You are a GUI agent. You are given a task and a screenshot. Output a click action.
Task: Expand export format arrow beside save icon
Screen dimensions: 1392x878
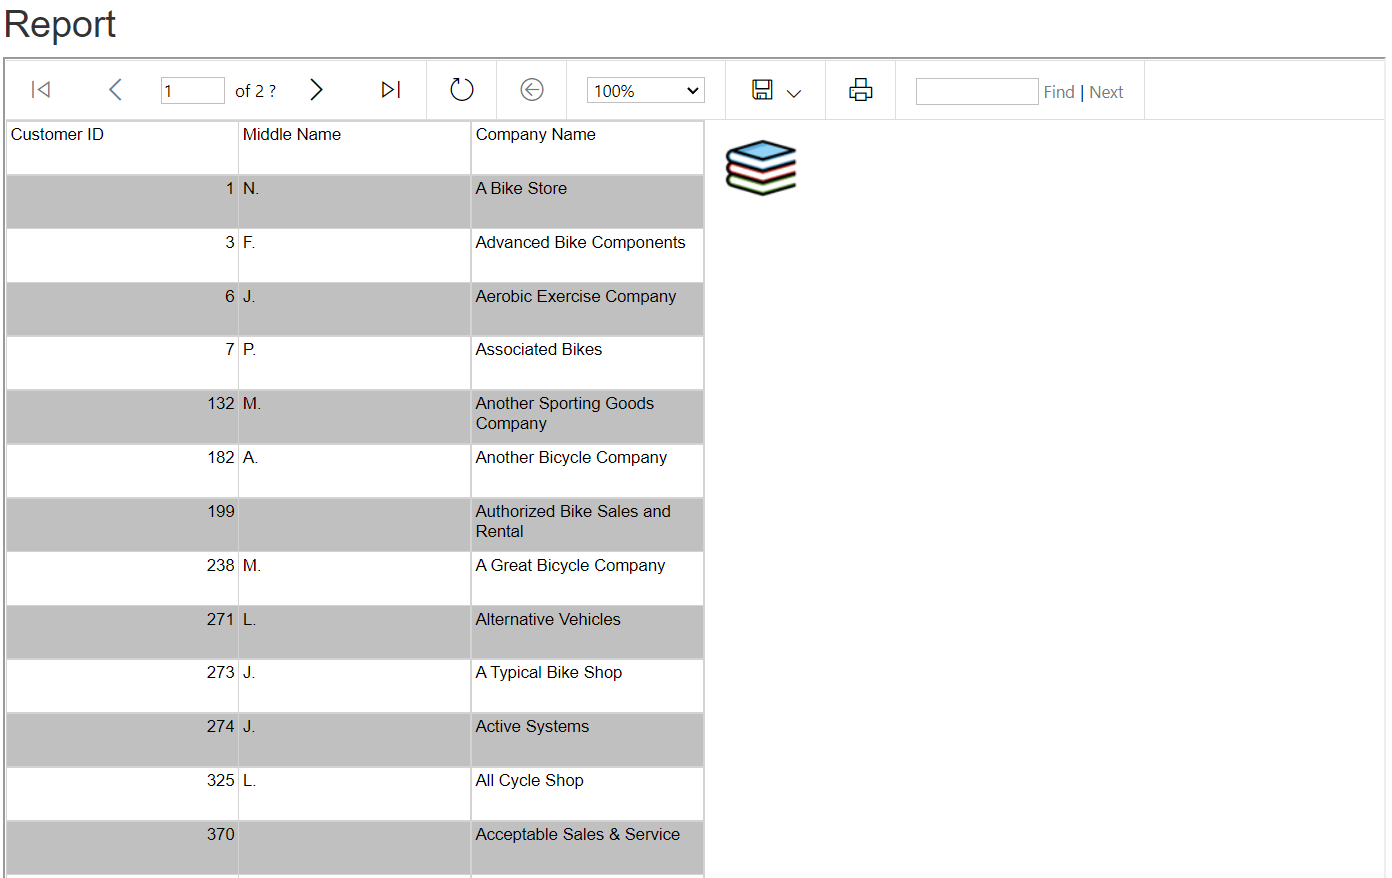(x=794, y=93)
